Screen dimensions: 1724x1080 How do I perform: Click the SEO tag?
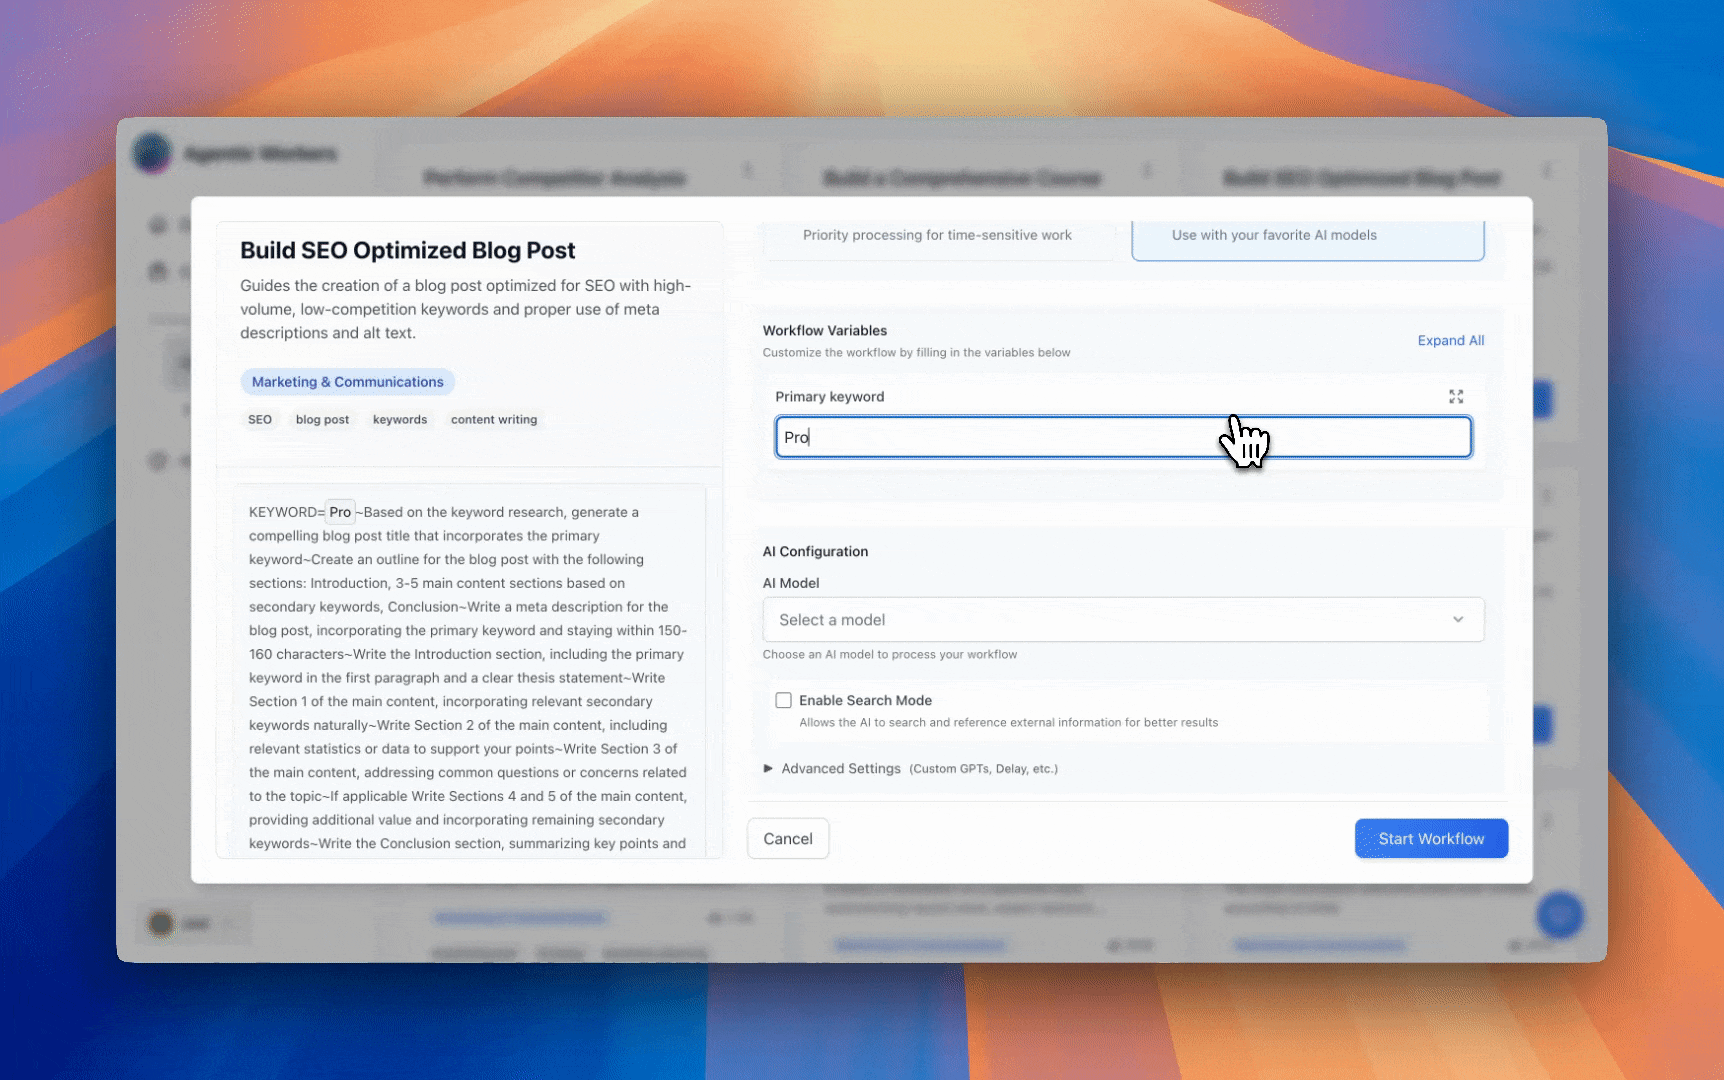coord(260,420)
